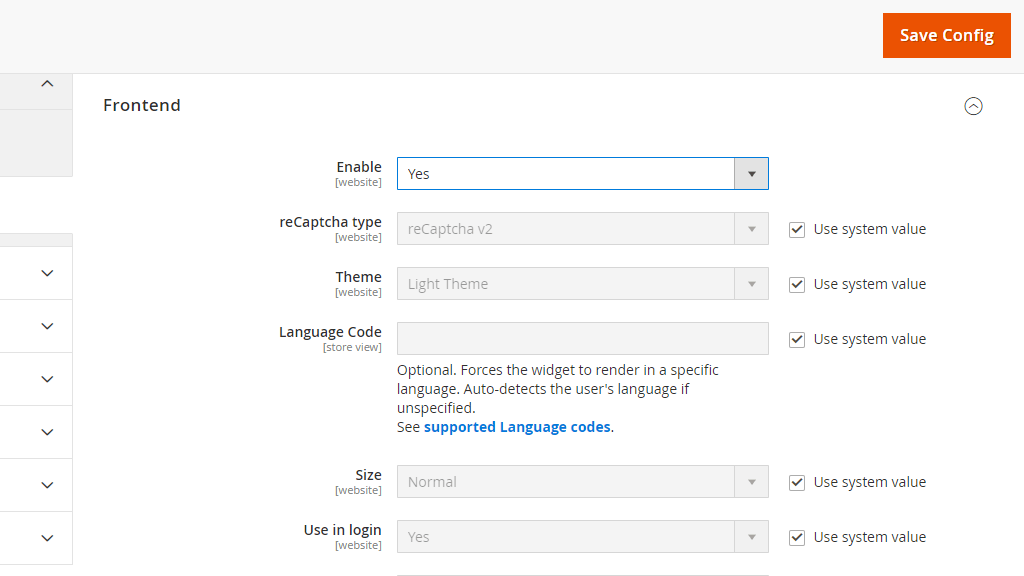The width and height of the screenshot is (1024, 576).
Task: Collapse the sidebar section with up chevron
Action: (47, 84)
